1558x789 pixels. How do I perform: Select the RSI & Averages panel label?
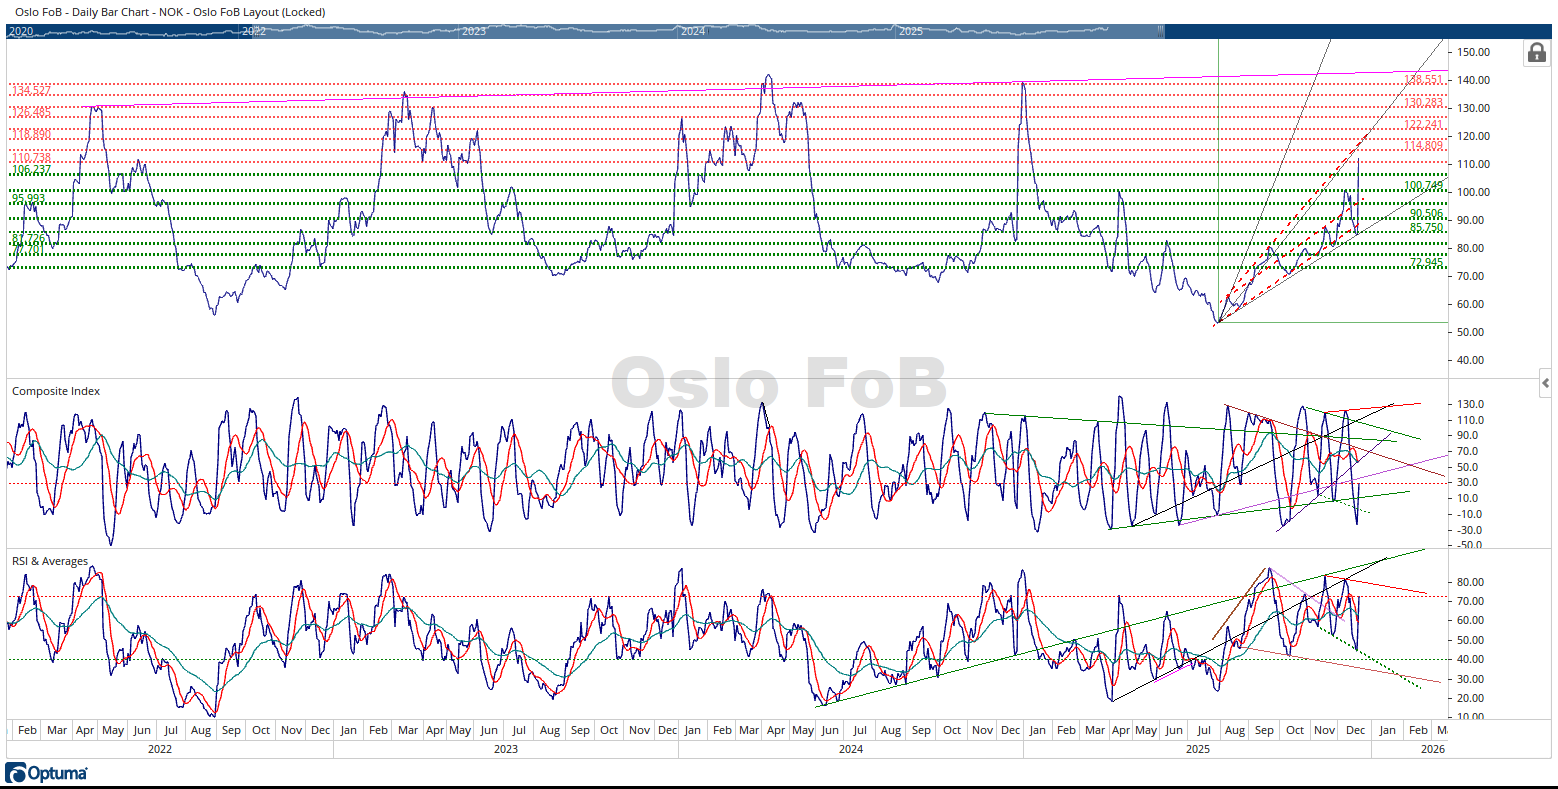click(x=50, y=561)
